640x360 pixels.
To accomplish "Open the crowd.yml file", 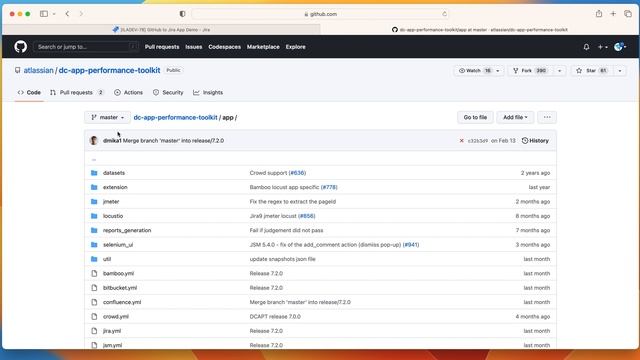I will coord(116,316).
